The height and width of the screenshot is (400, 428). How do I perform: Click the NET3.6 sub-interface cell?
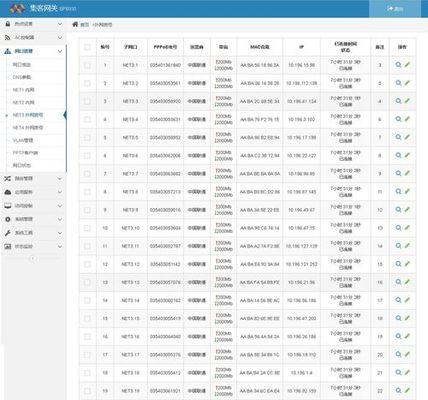pos(130,156)
